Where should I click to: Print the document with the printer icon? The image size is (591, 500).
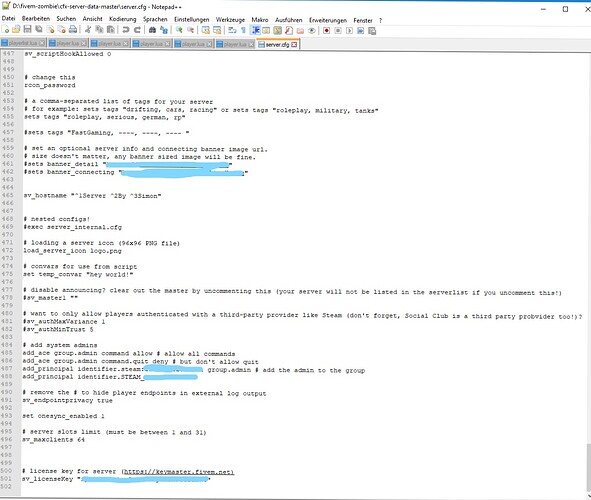coord(73,30)
